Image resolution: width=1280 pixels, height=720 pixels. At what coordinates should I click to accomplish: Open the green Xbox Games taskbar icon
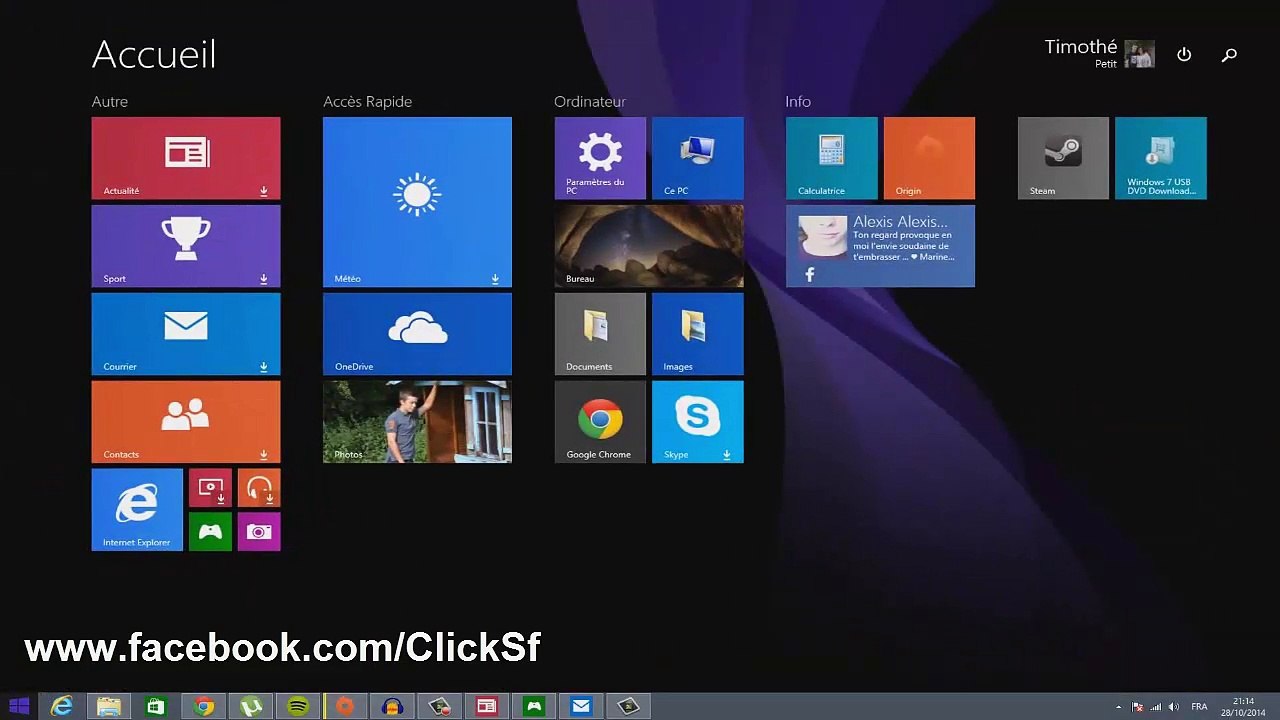pyautogui.click(x=534, y=707)
